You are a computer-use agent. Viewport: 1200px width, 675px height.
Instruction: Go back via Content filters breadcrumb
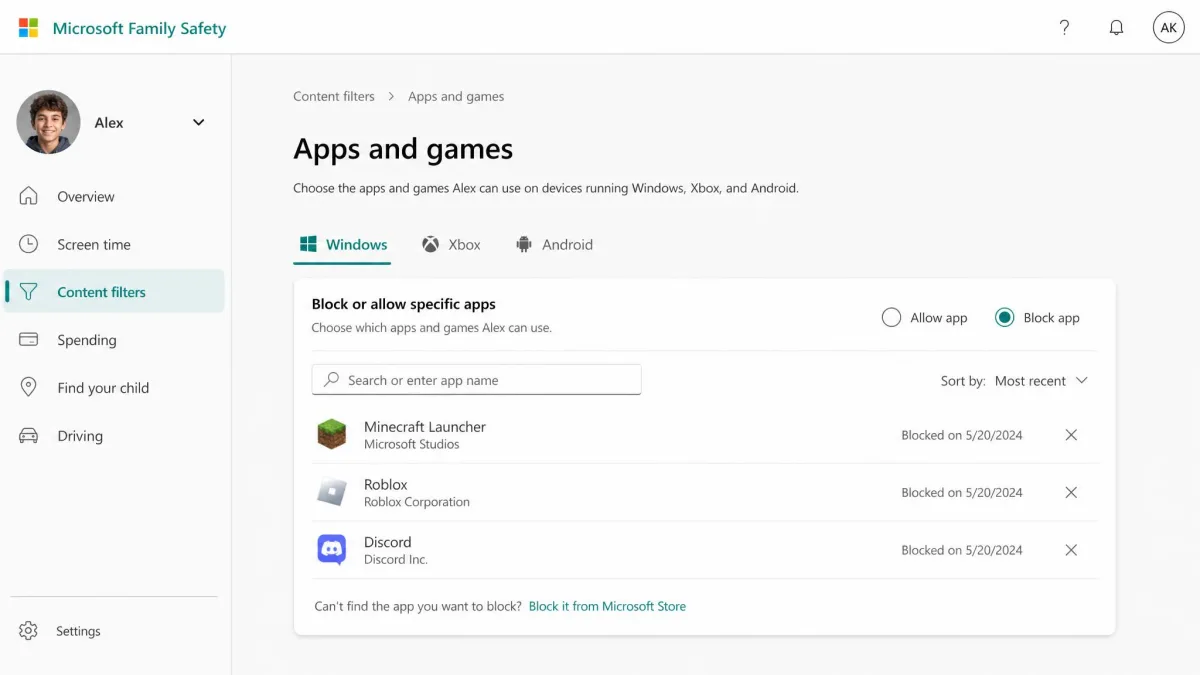tap(334, 97)
